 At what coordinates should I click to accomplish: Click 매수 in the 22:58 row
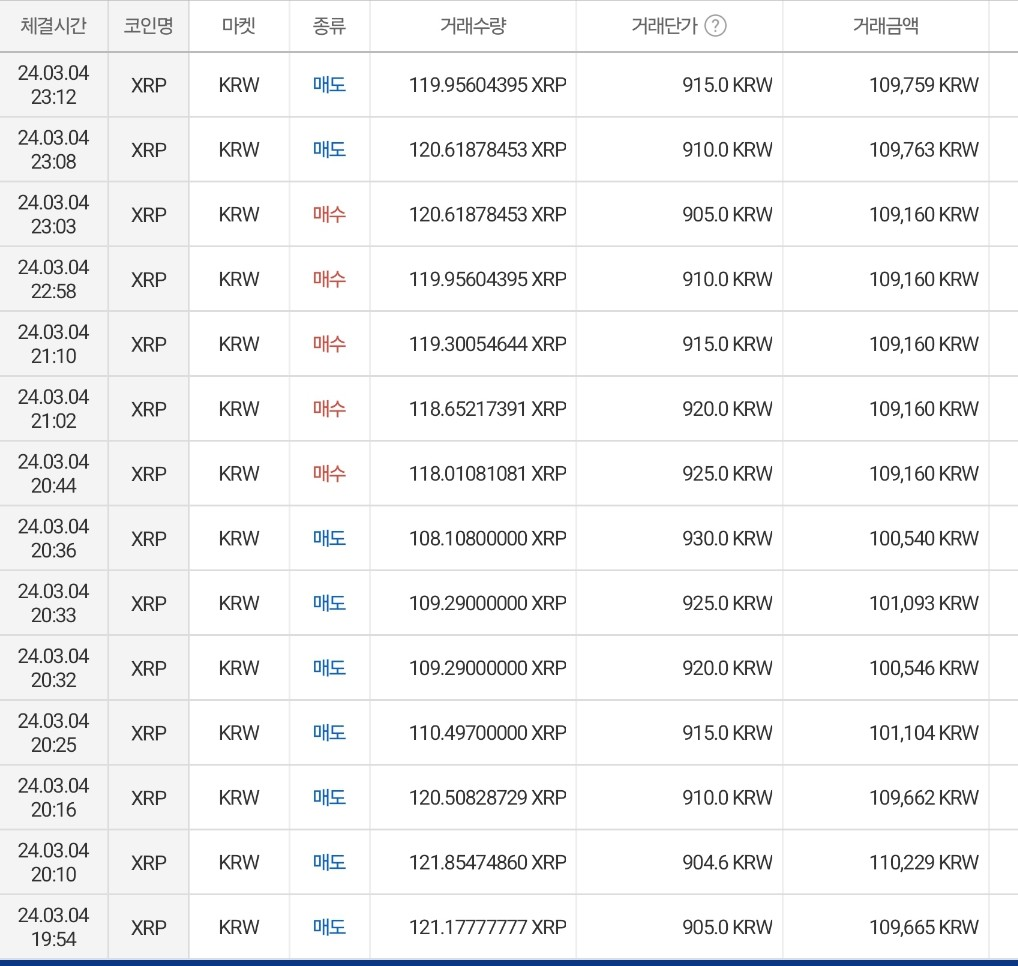(x=329, y=279)
